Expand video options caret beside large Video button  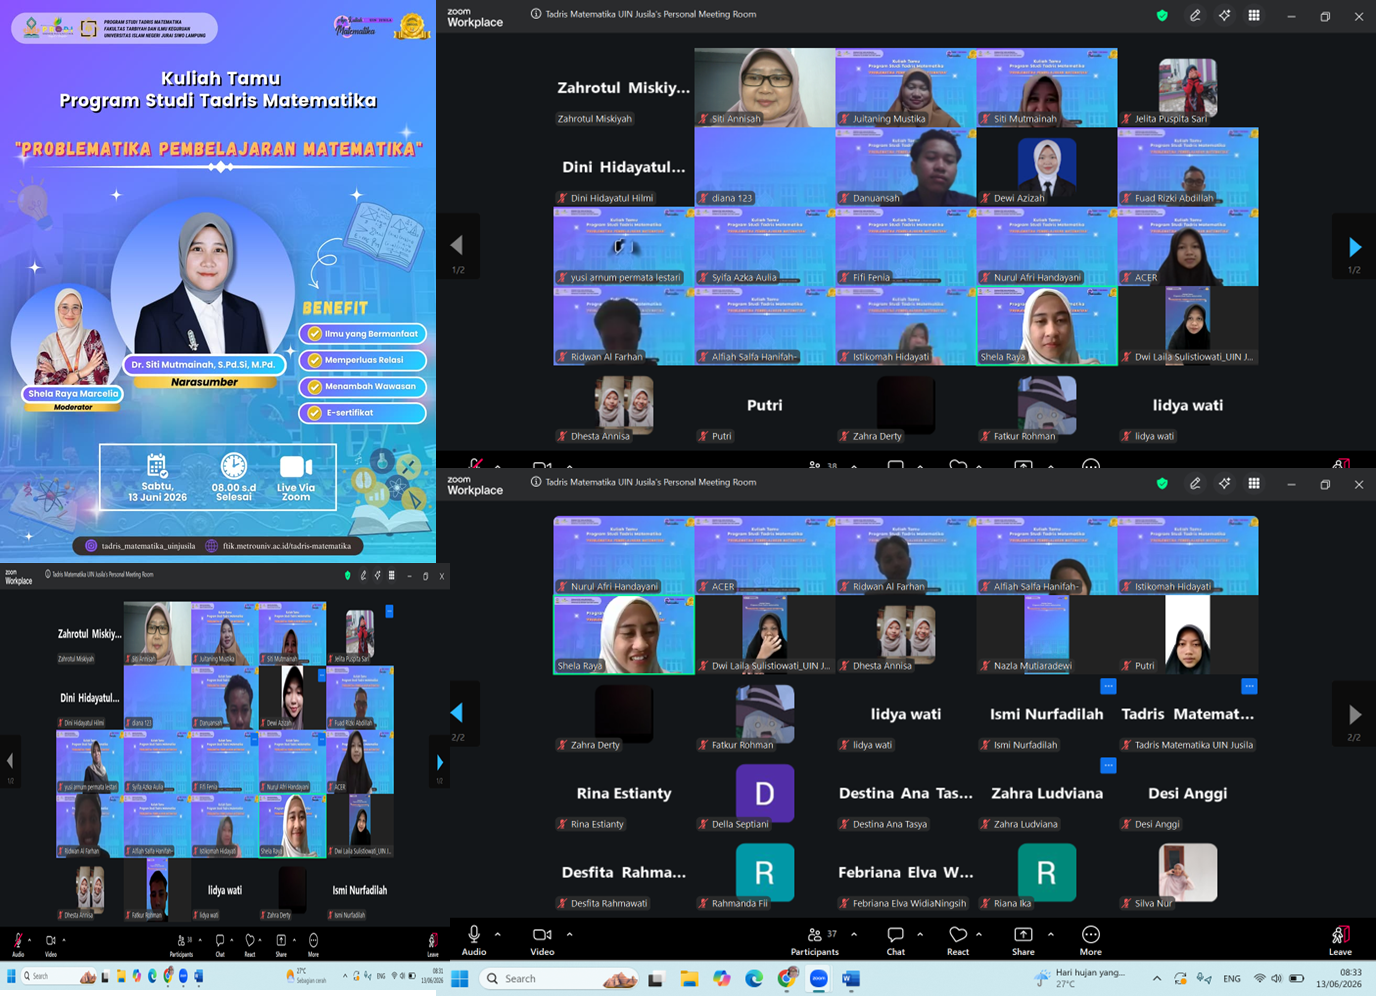(x=570, y=934)
